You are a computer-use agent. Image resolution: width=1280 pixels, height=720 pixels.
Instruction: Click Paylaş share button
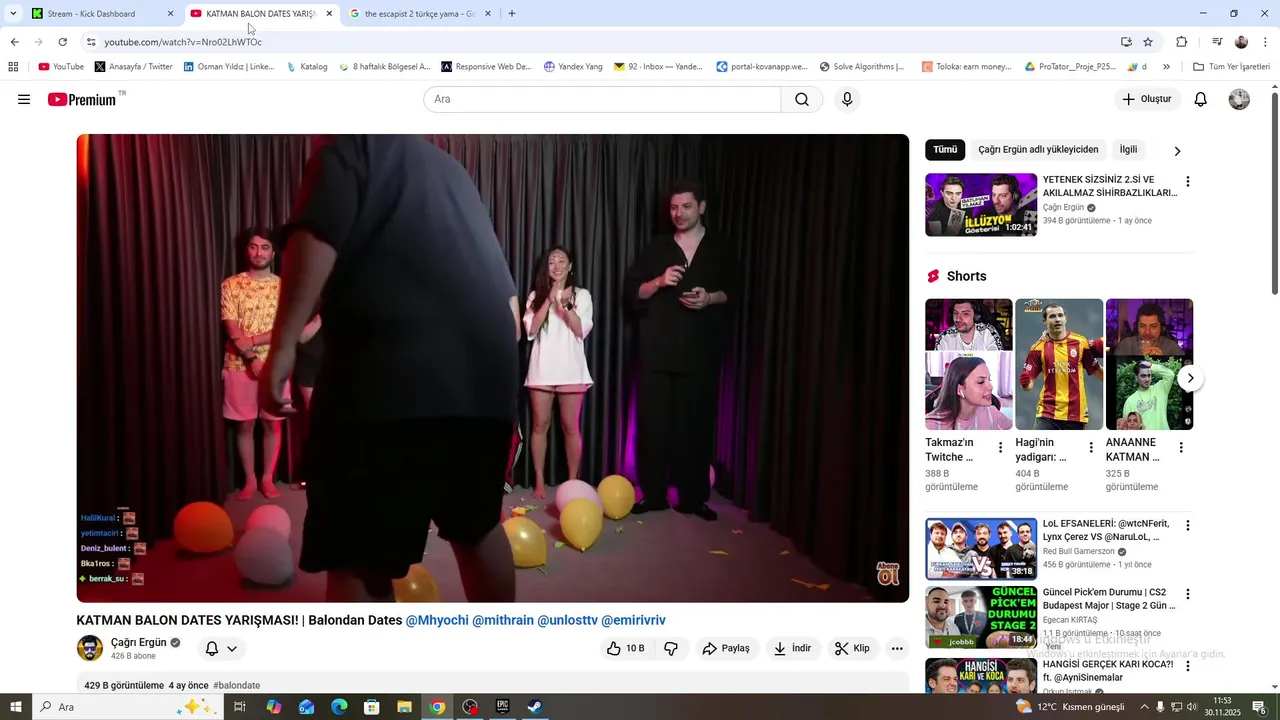(x=726, y=648)
